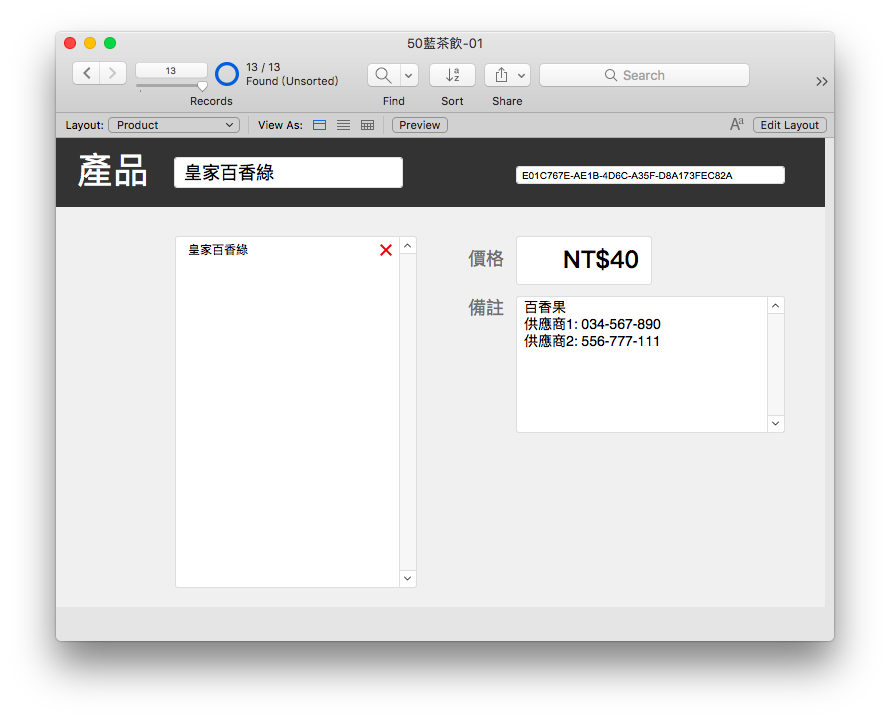Image resolution: width=890 pixels, height=721 pixels.
Task: Click portal scrollbar down arrow
Action: (x=408, y=579)
